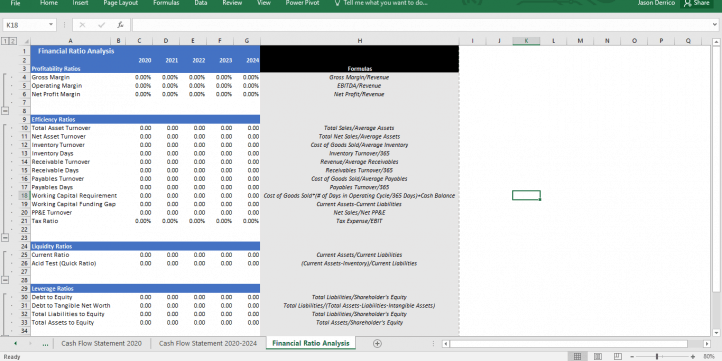
Task: Switch to Normal view in status bar
Action: [x=577, y=356]
